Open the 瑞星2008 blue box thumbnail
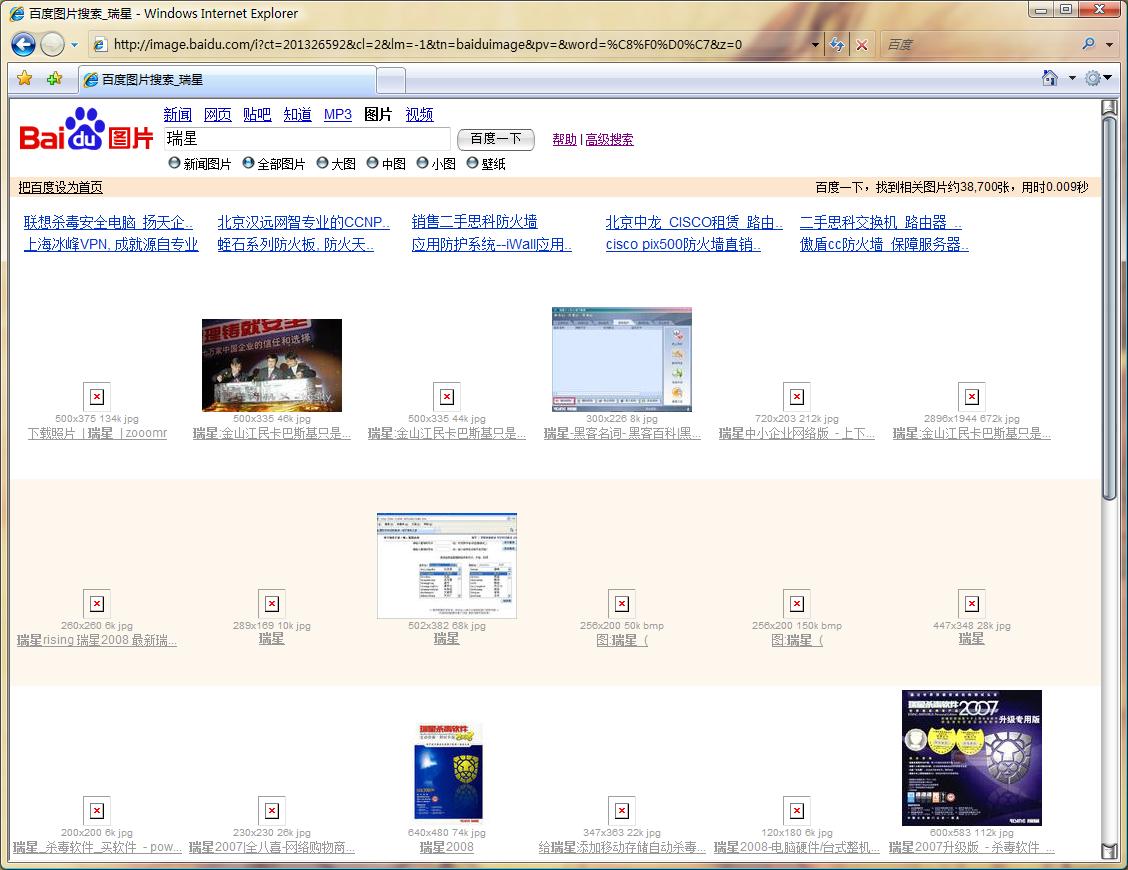The image size is (1128, 870). (x=447, y=774)
